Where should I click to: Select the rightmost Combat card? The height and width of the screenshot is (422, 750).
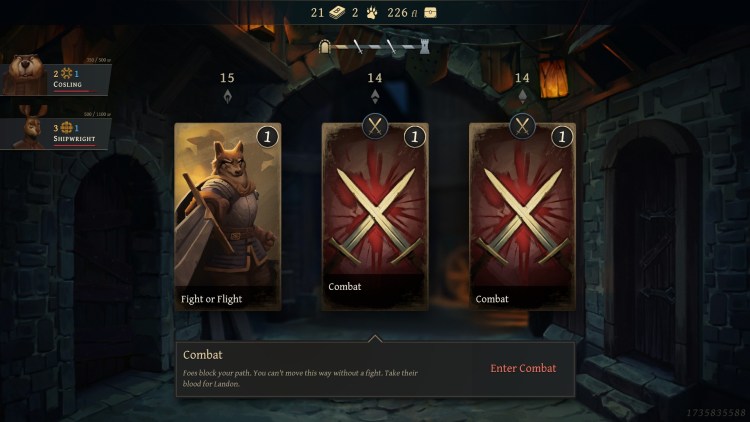522,216
